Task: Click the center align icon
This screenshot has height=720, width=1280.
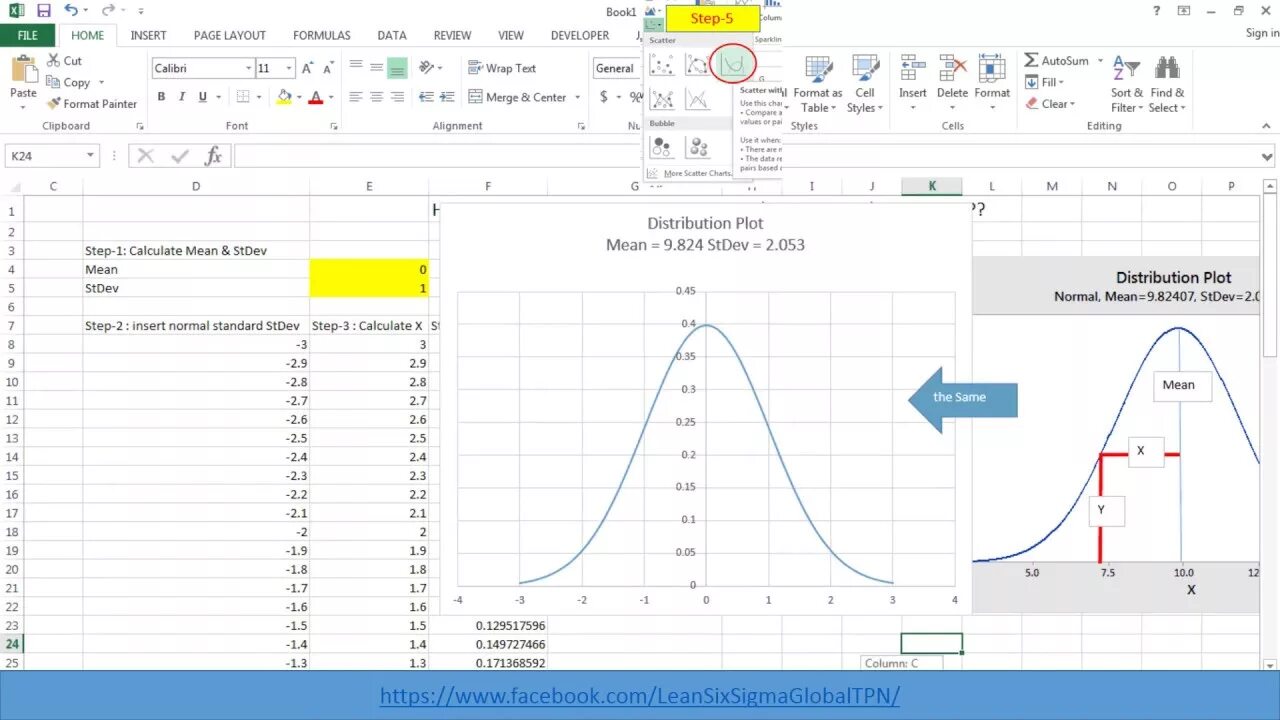Action: (x=376, y=97)
